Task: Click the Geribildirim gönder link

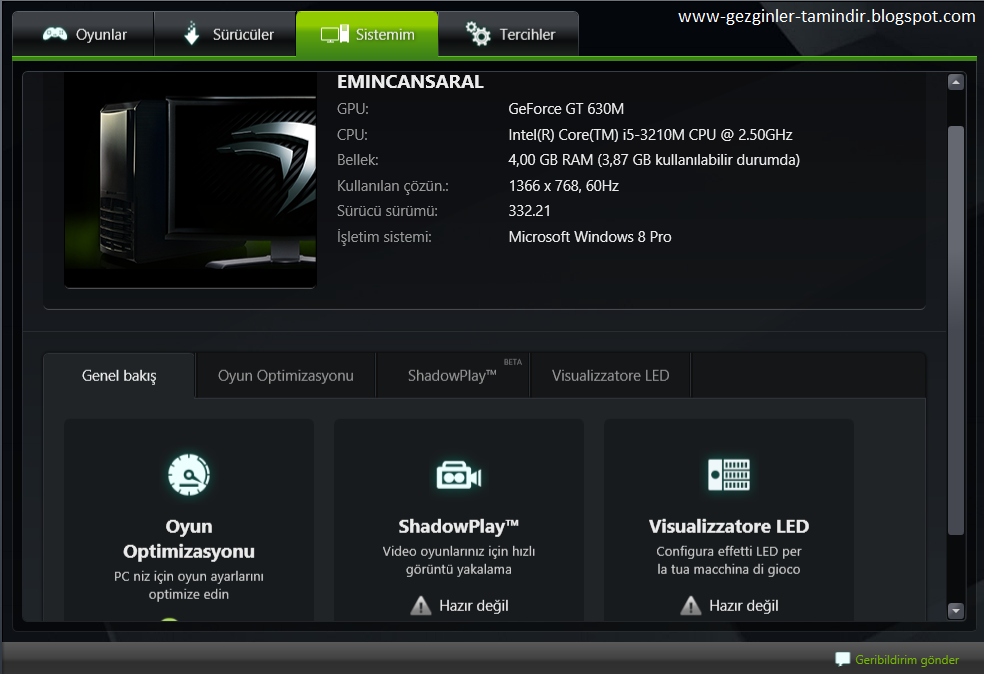Action: (907, 660)
